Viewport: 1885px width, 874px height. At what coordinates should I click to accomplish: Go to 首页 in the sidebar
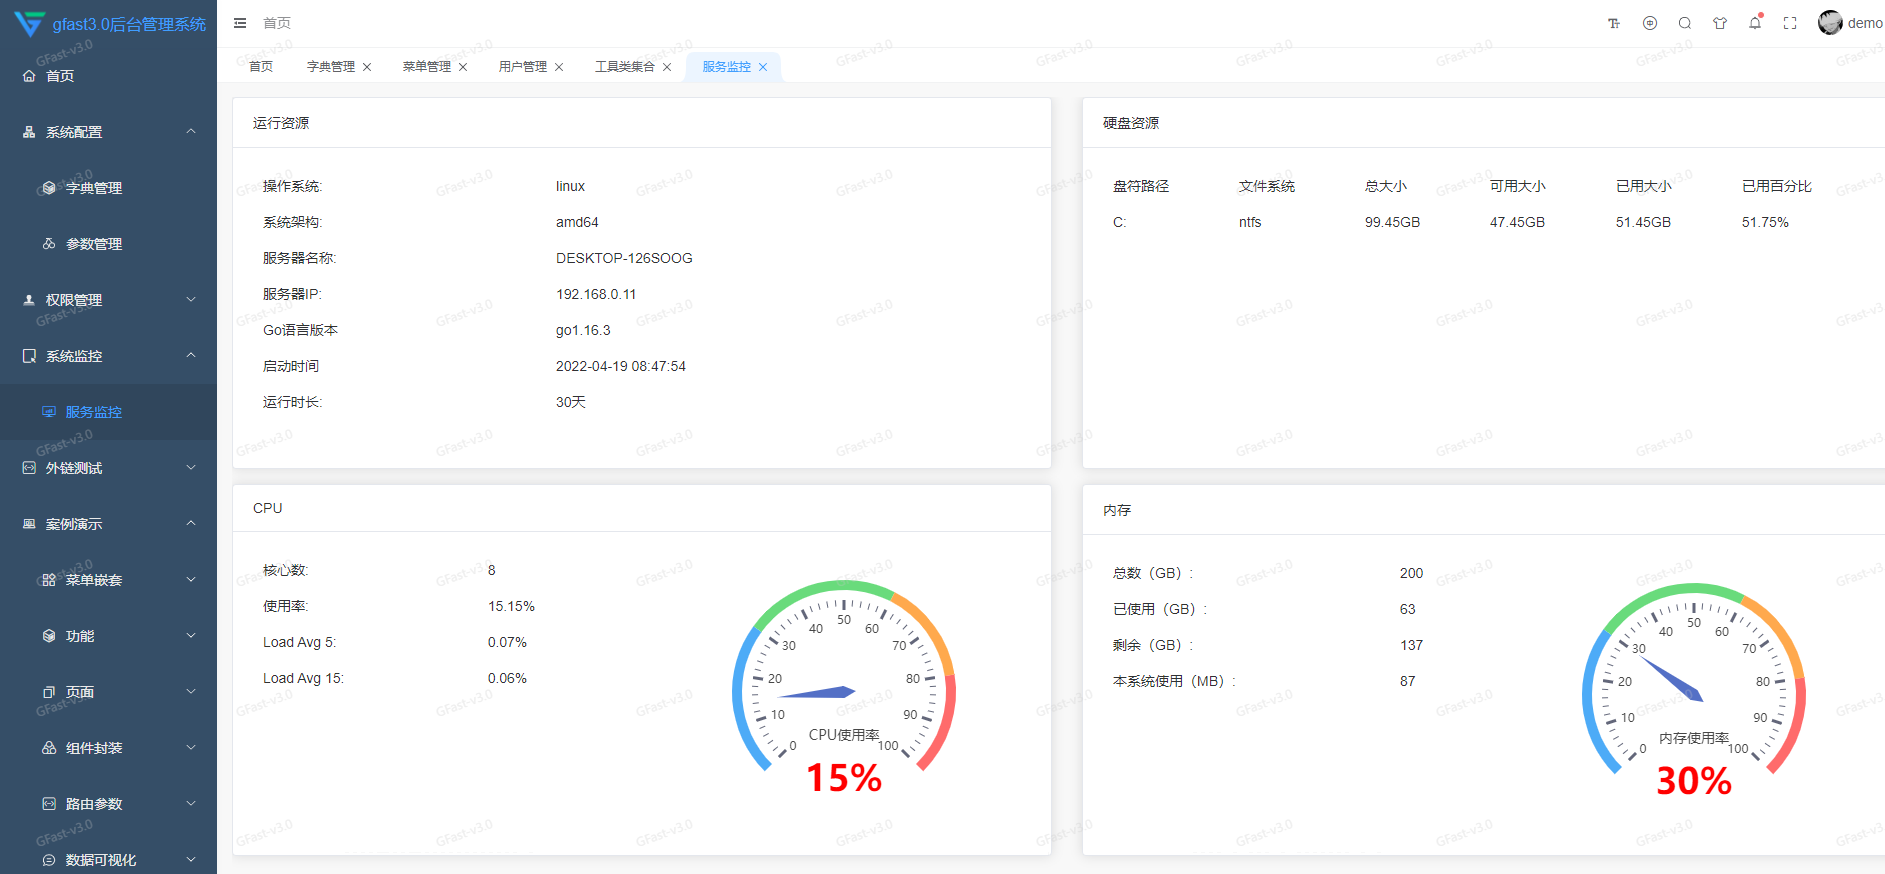[x=108, y=76]
